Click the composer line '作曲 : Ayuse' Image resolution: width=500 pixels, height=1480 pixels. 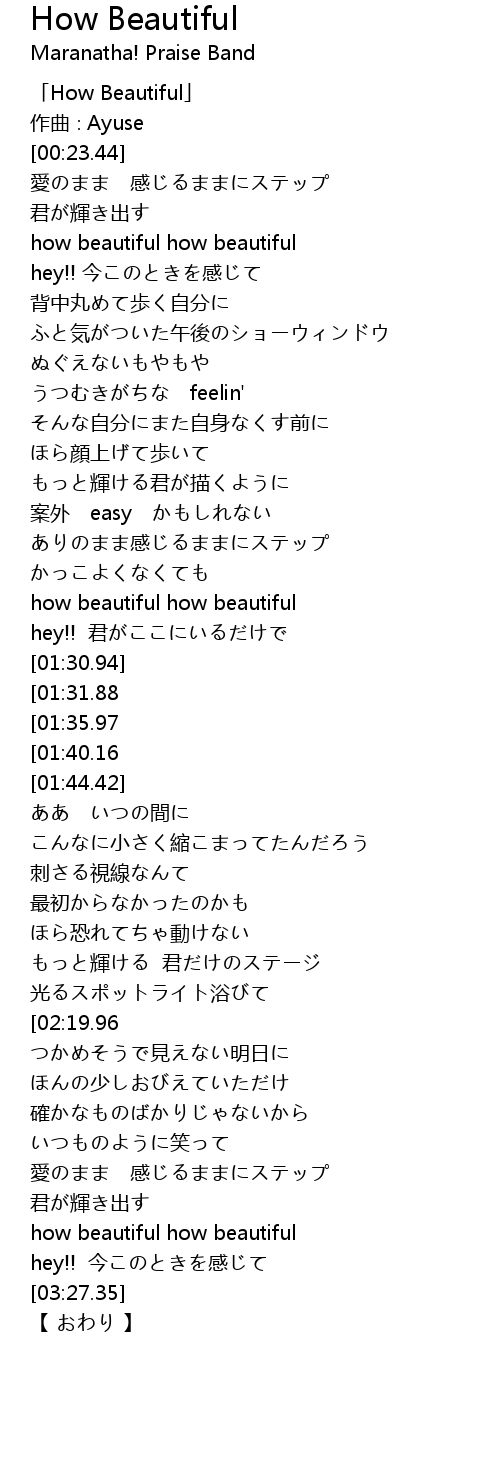87,123
